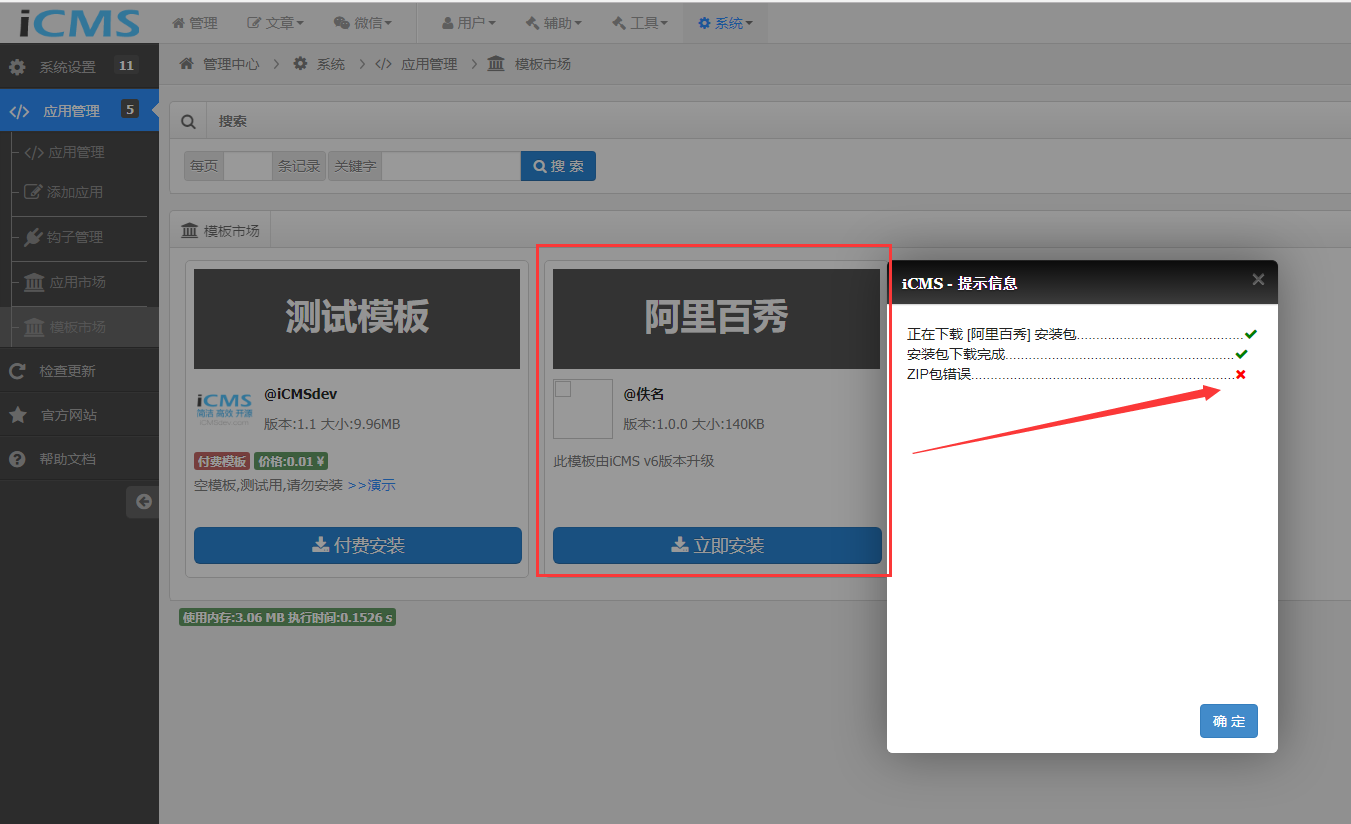This screenshot has width=1351, height=824.
Task: Open the 工具 dropdown menu
Action: pos(639,23)
